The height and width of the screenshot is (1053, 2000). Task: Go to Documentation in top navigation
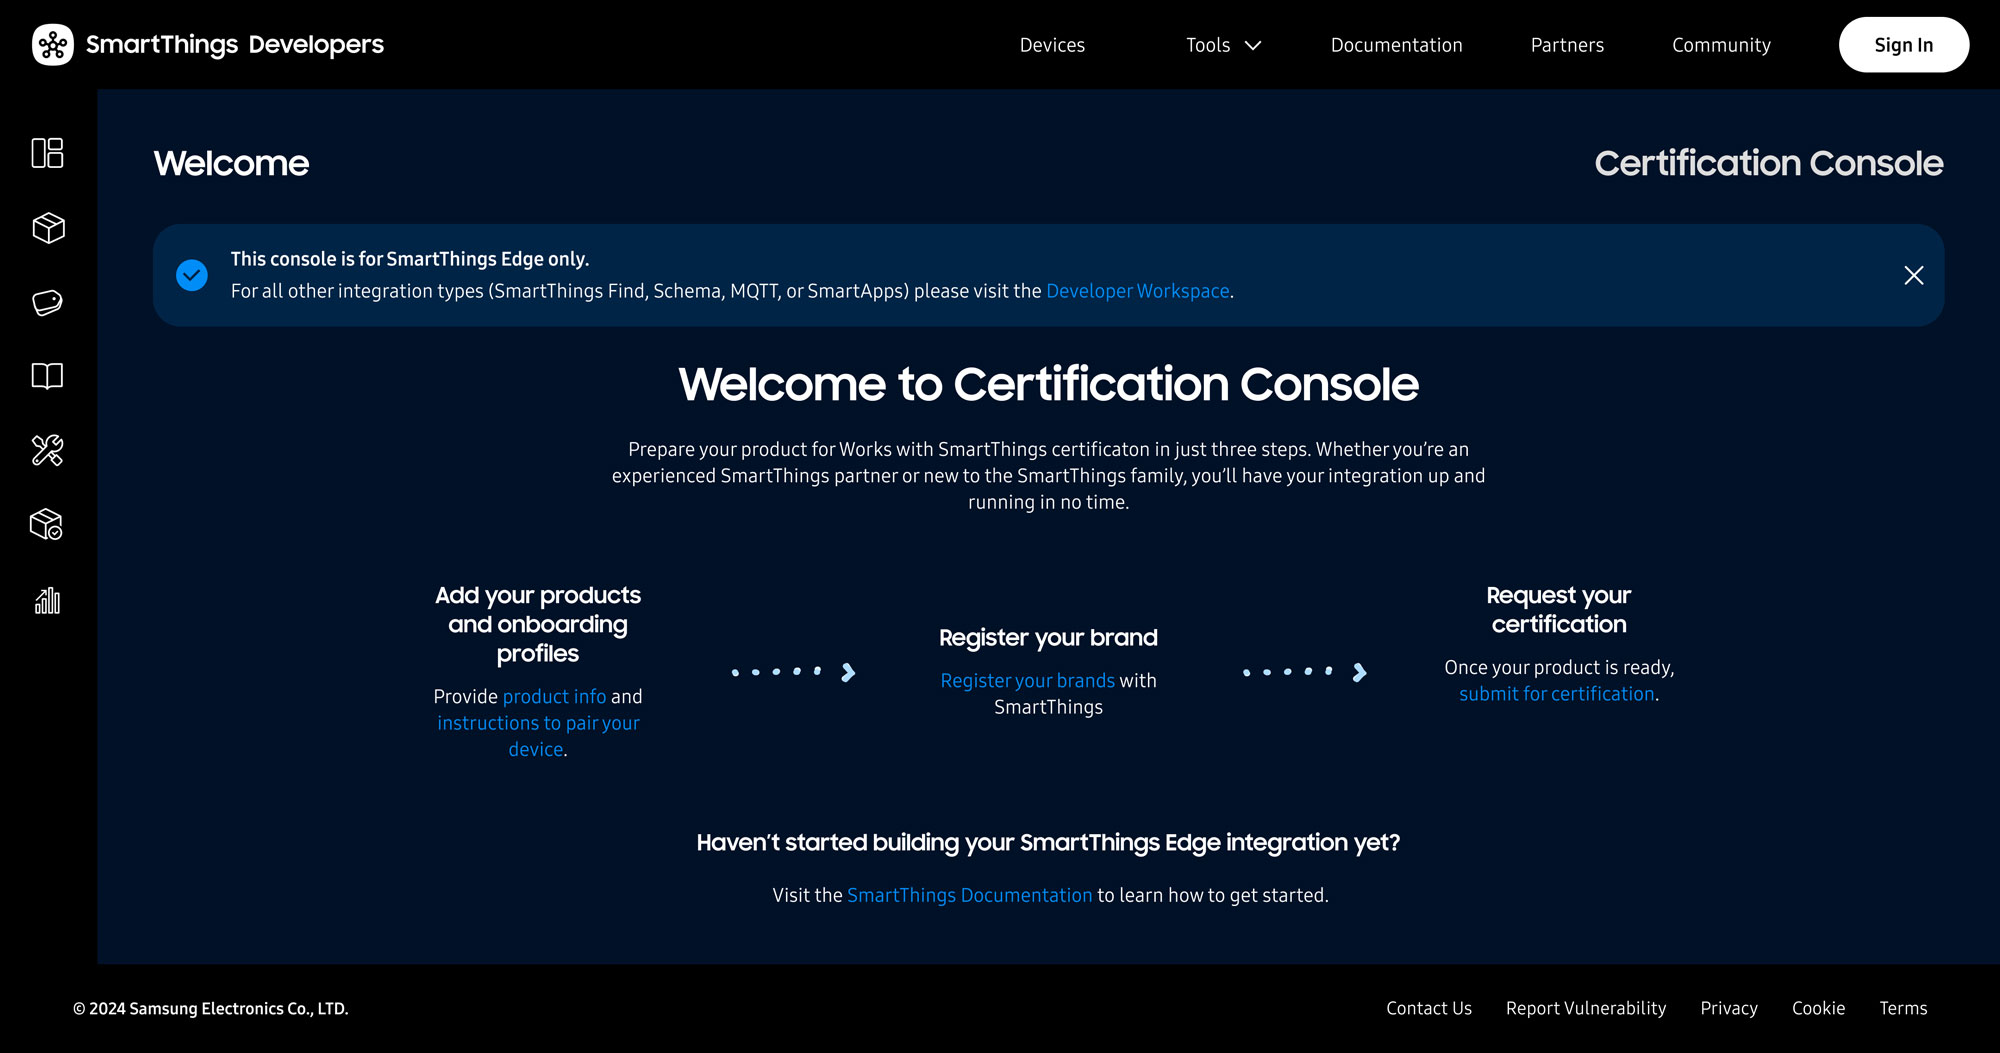(x=1396, y=45)
